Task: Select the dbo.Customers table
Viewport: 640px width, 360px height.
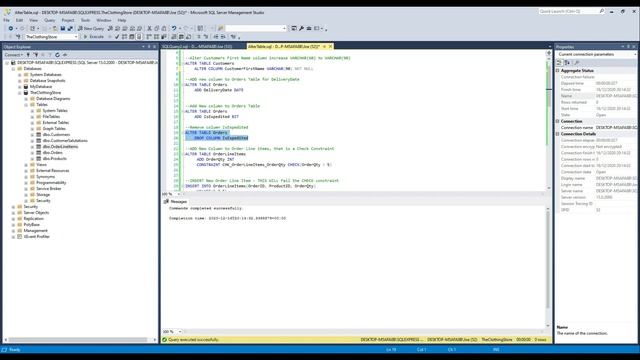Action: click(x=56, y=135)
